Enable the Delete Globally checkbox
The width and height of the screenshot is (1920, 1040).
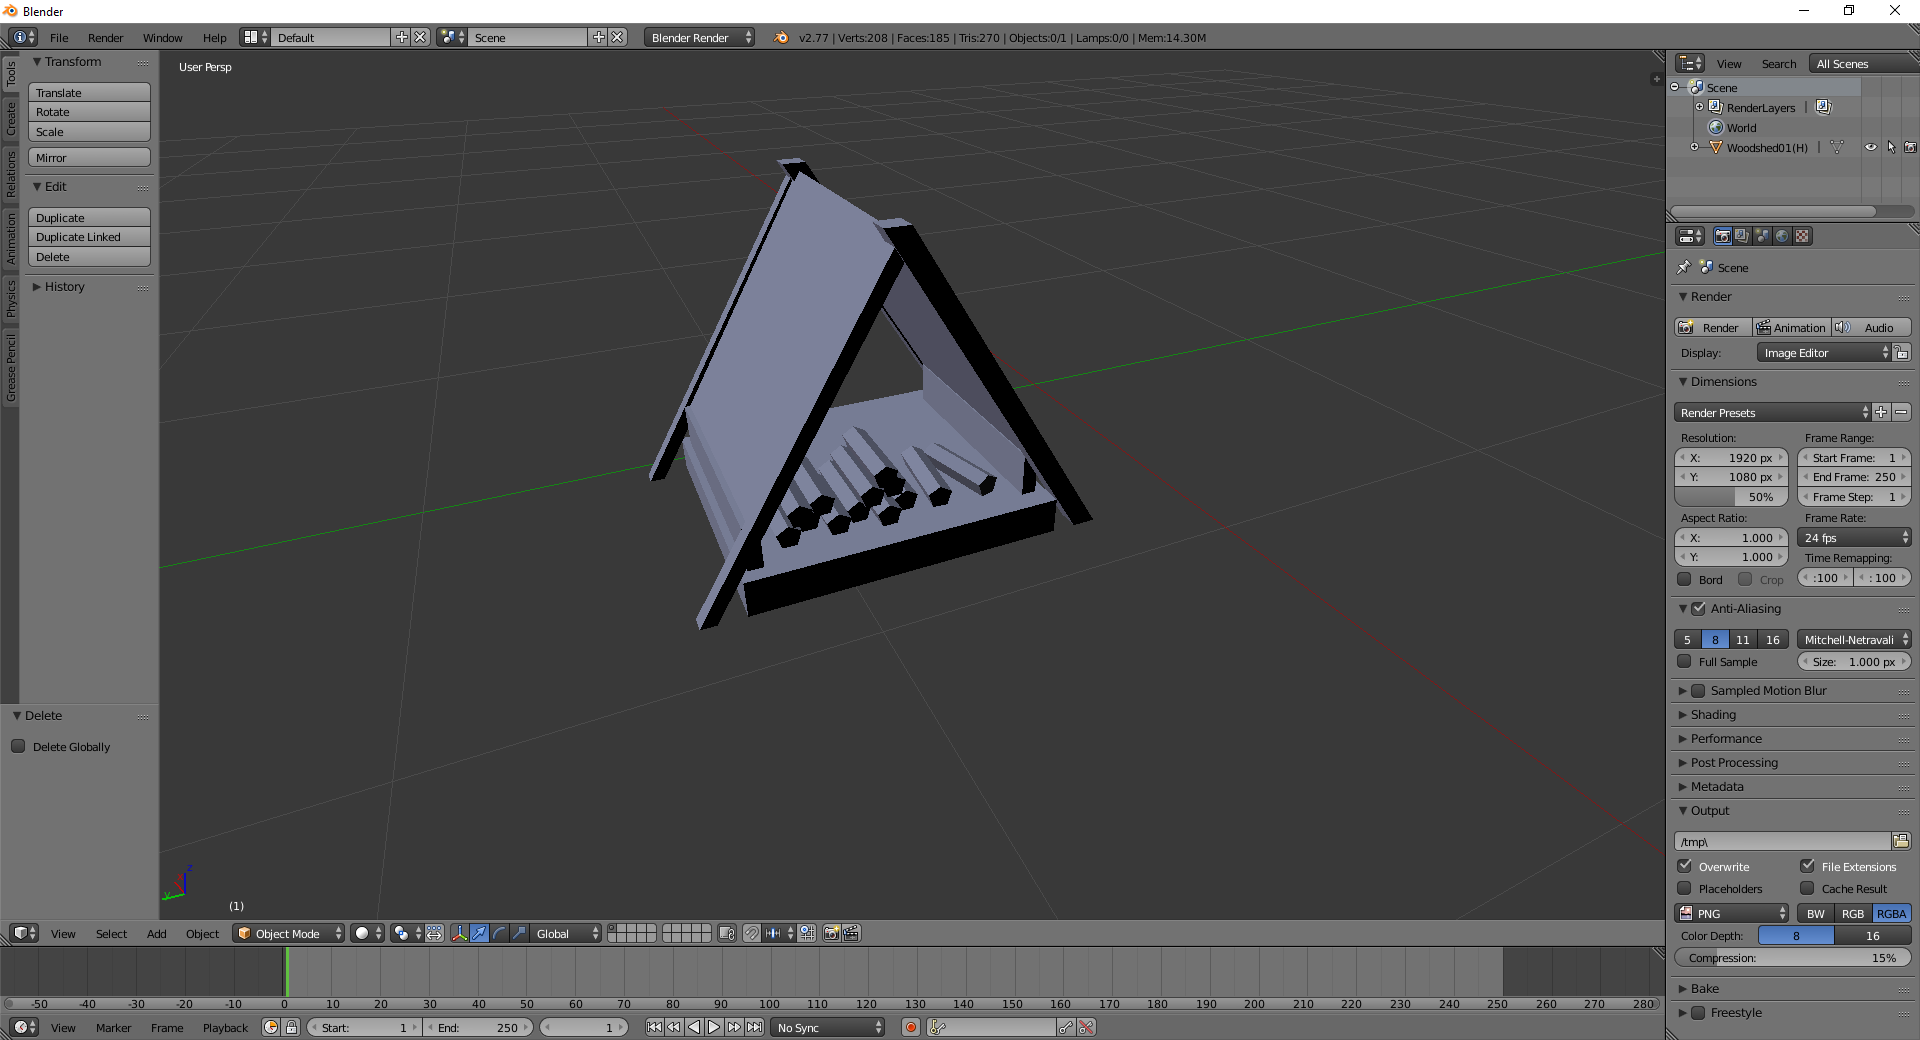[18, 746]
